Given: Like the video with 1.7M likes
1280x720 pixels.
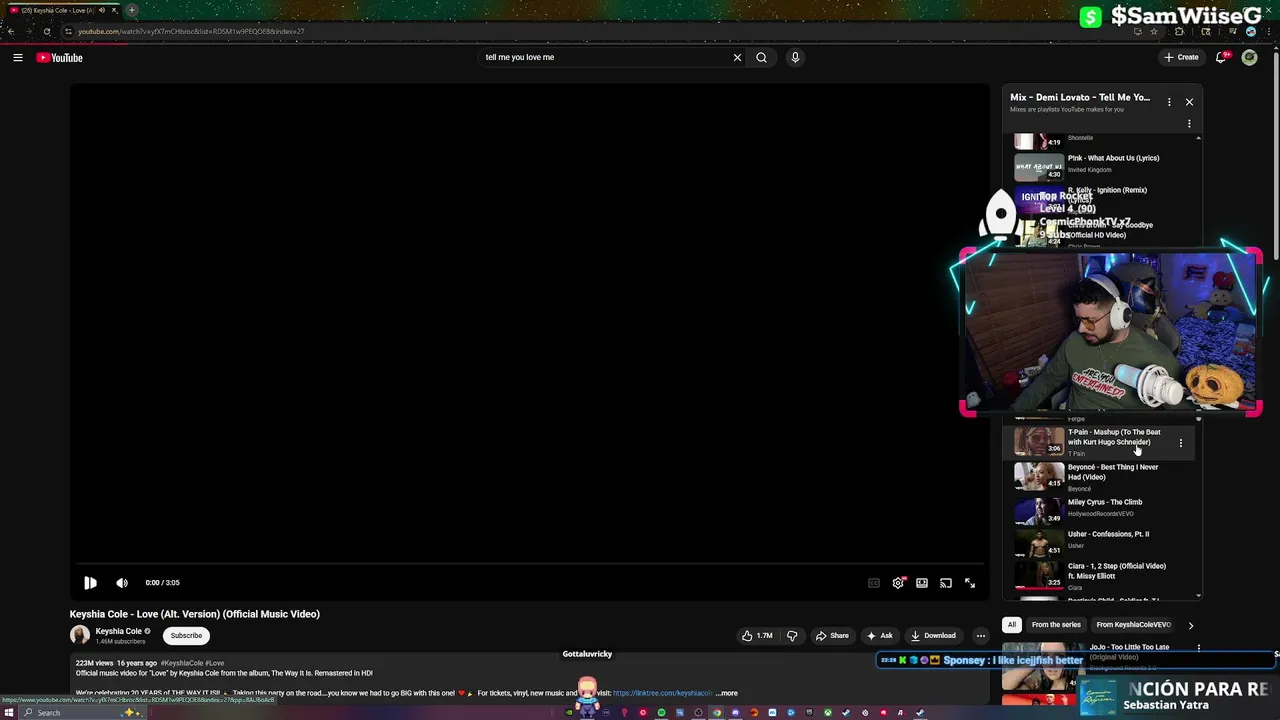Looking at the screenshot, I should pyautogui.click(x=757, y=635).
